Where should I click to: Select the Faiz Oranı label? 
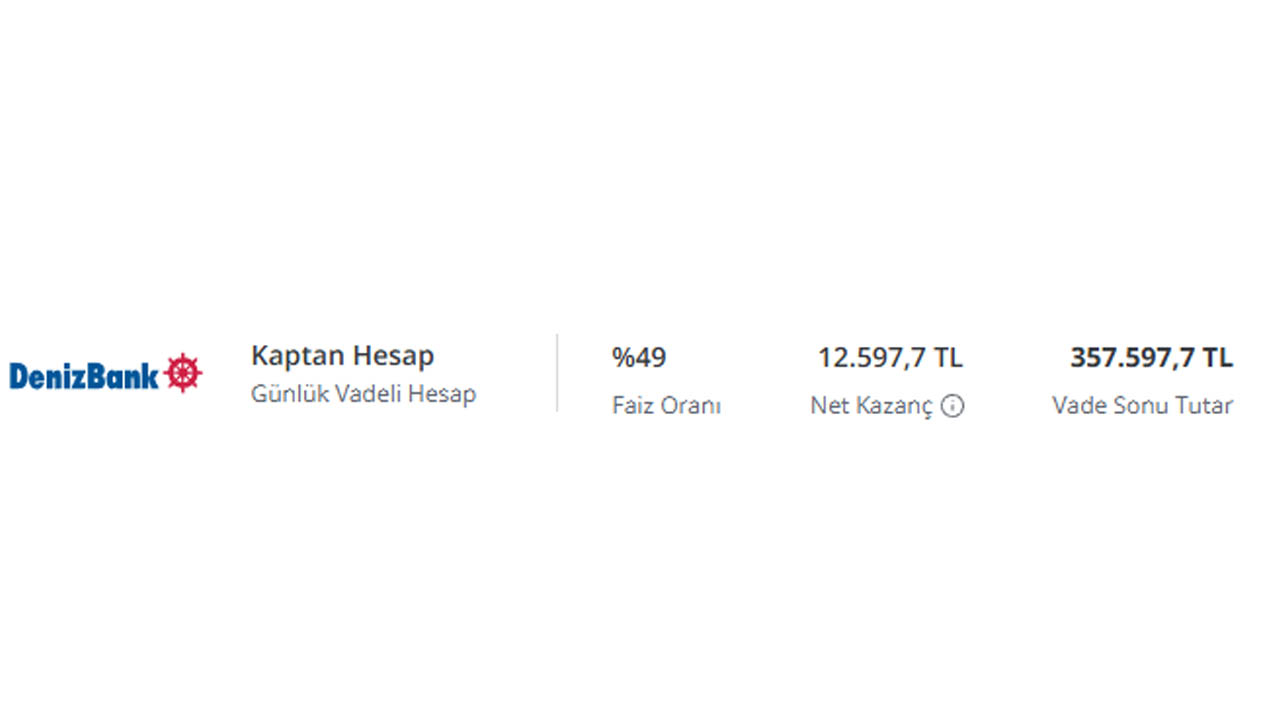pos(666,406)
